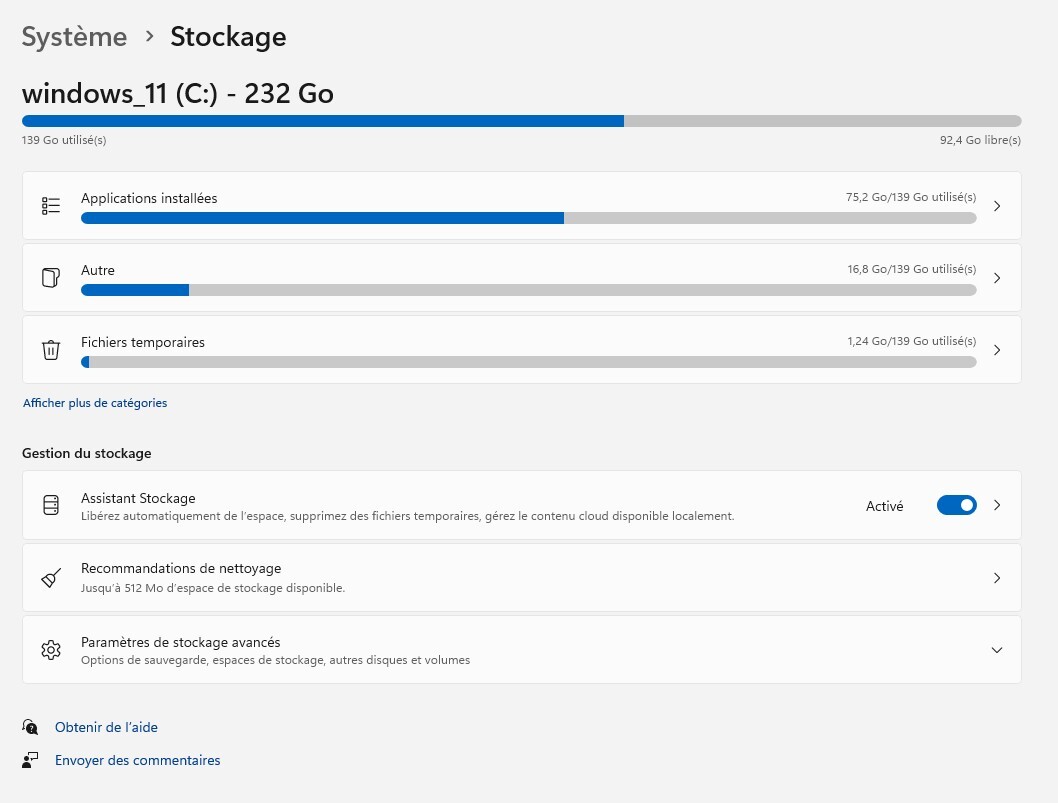Image resolution: width=1058 pixels, height=803 pixels.
Task: Open Fichiers temporaires details chevron
Action: [996, 350]
